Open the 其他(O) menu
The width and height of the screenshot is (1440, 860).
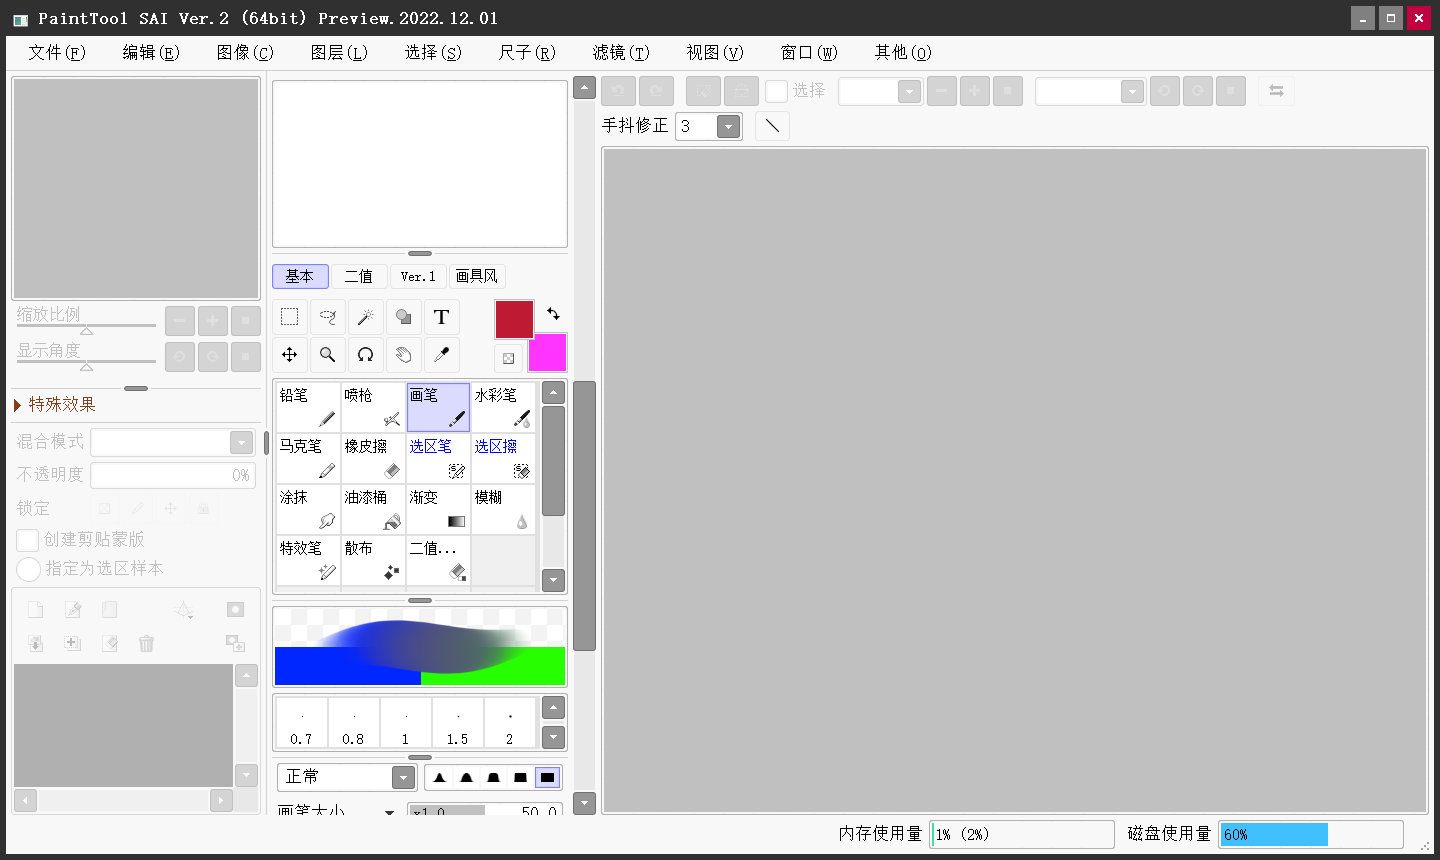tap(903, 52)
